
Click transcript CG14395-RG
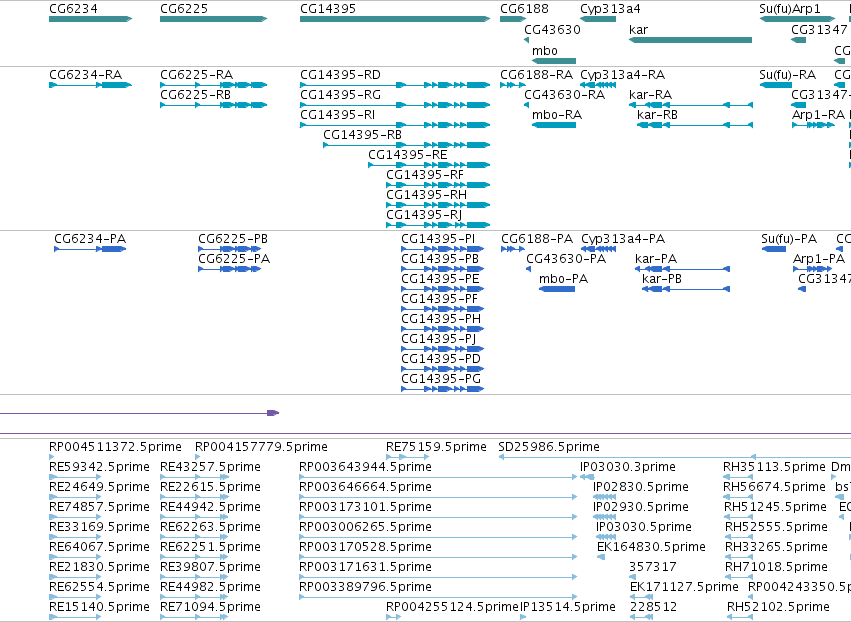point(340,94)
